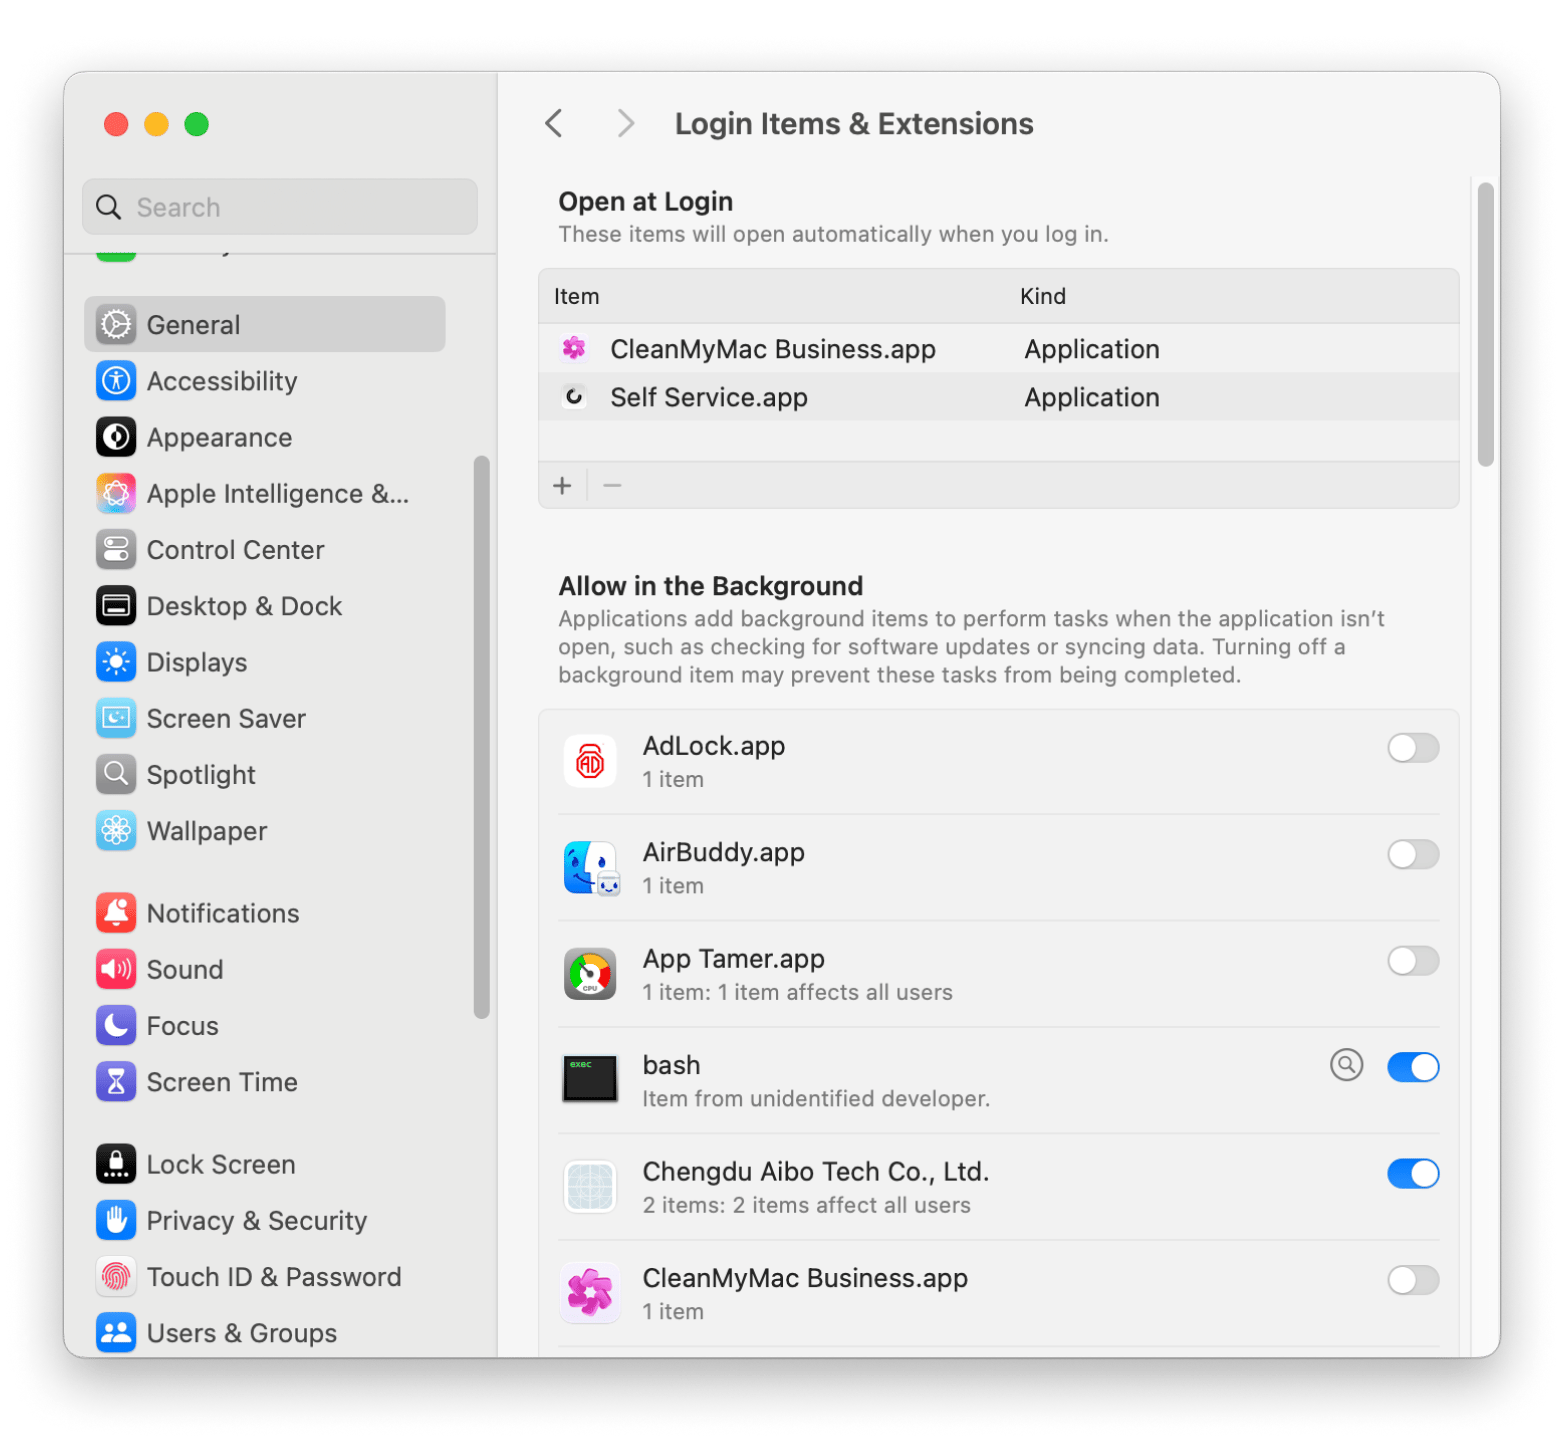This screenshot has width=1560, height=1452.
Task: Click the Kind column header
Action: tap(1043, 296)
